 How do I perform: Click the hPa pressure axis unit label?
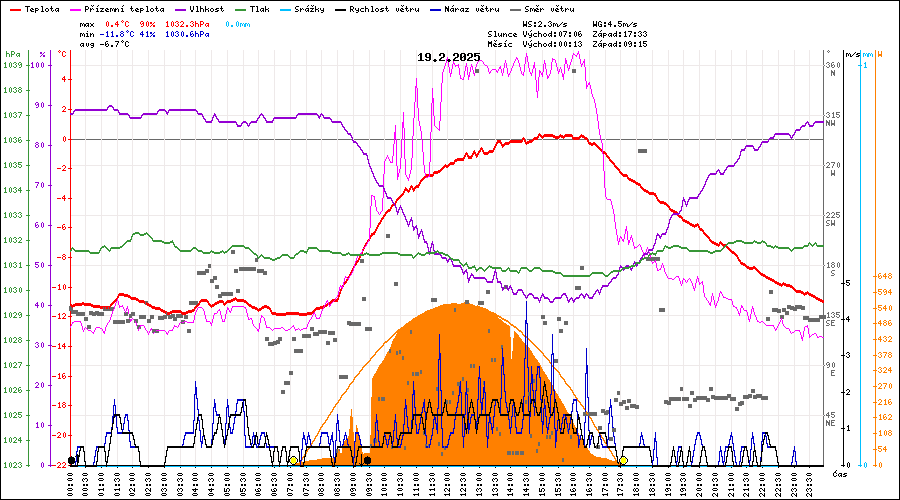12,54
